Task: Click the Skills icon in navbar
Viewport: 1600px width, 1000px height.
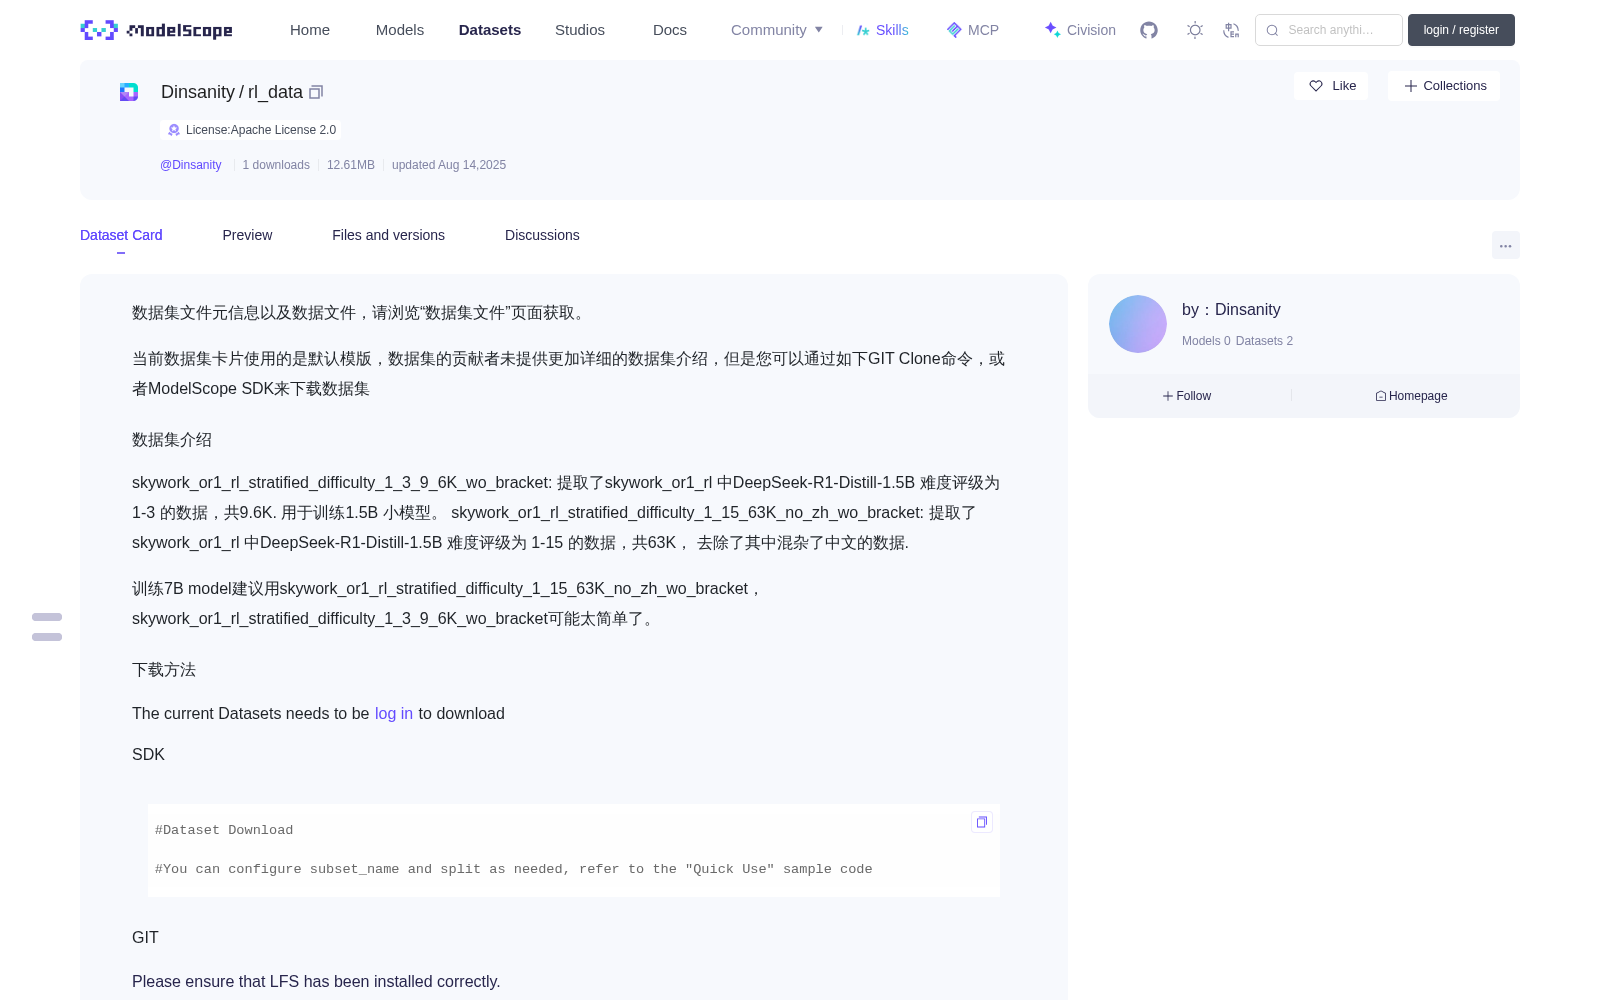Action: point(863,30)
